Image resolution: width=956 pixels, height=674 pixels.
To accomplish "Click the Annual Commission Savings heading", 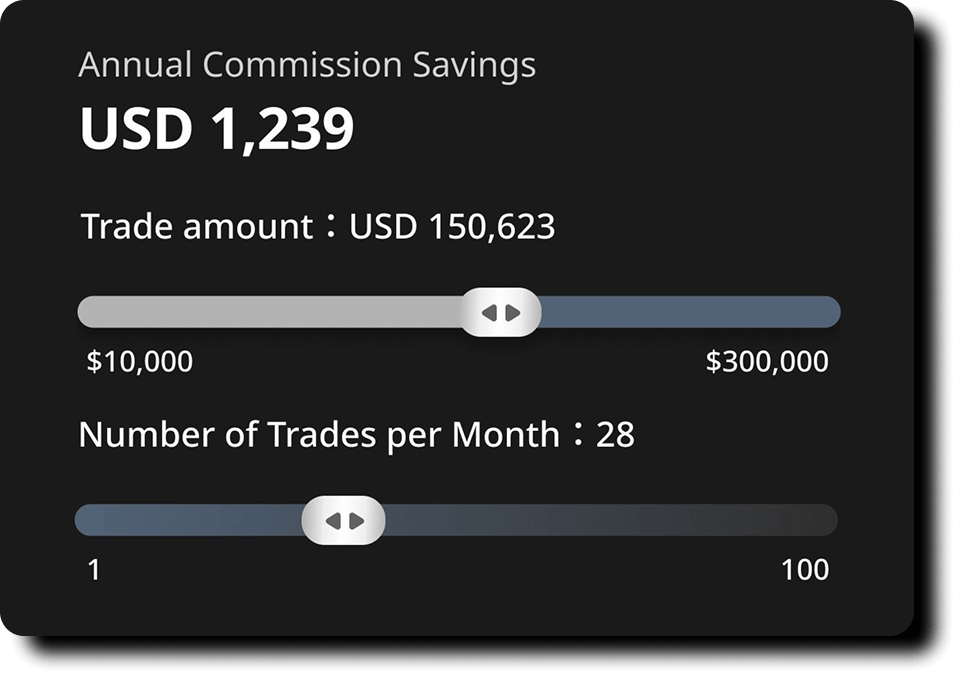I will point(307,66).
